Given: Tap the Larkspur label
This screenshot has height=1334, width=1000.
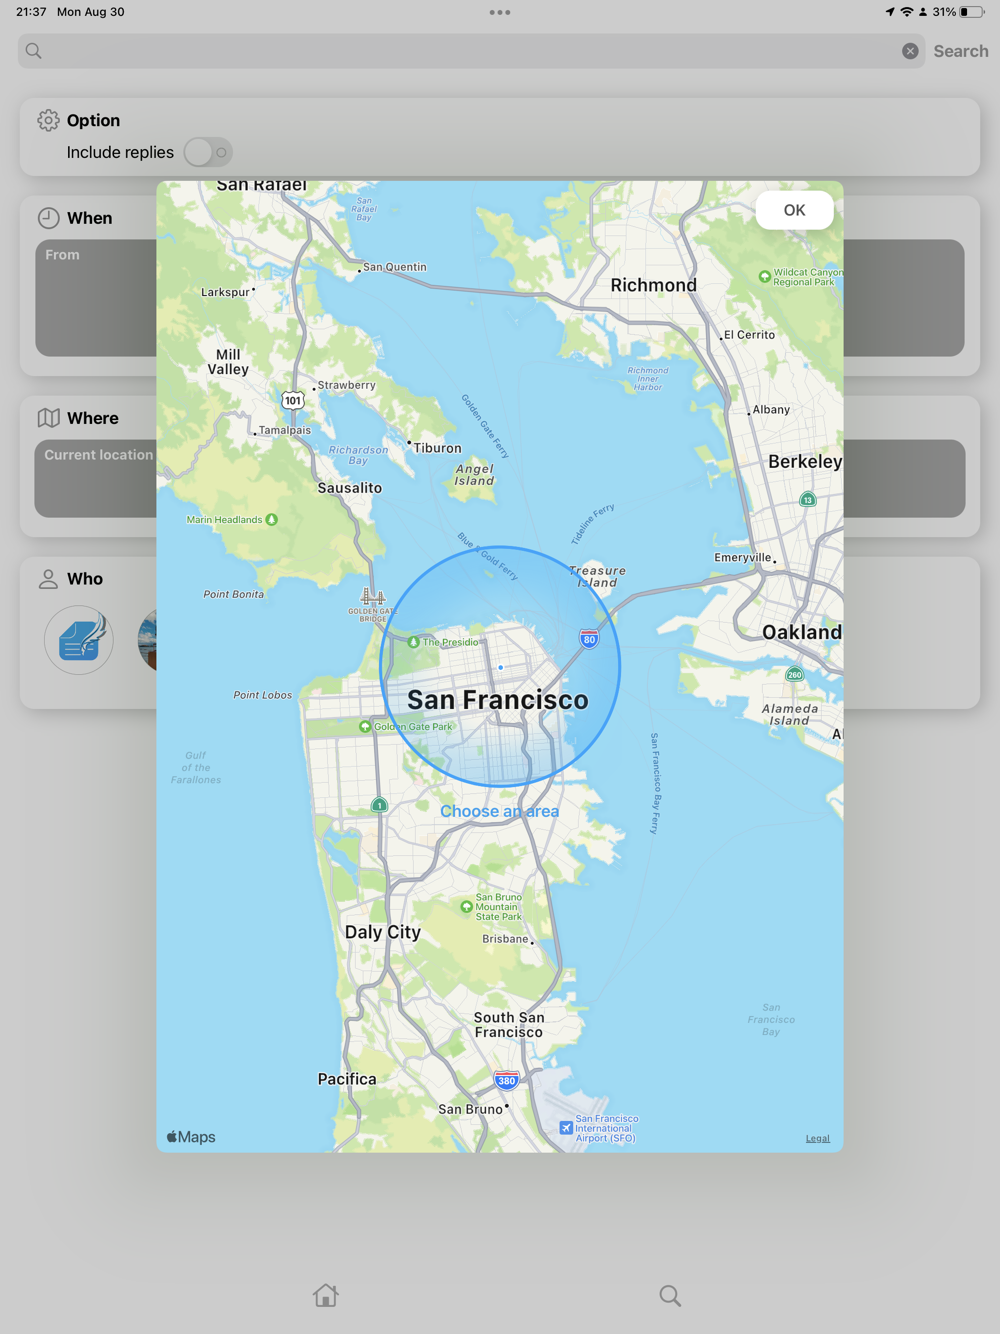Looking at the screenshot, I should pyautogui.click(x=225, y=292).
